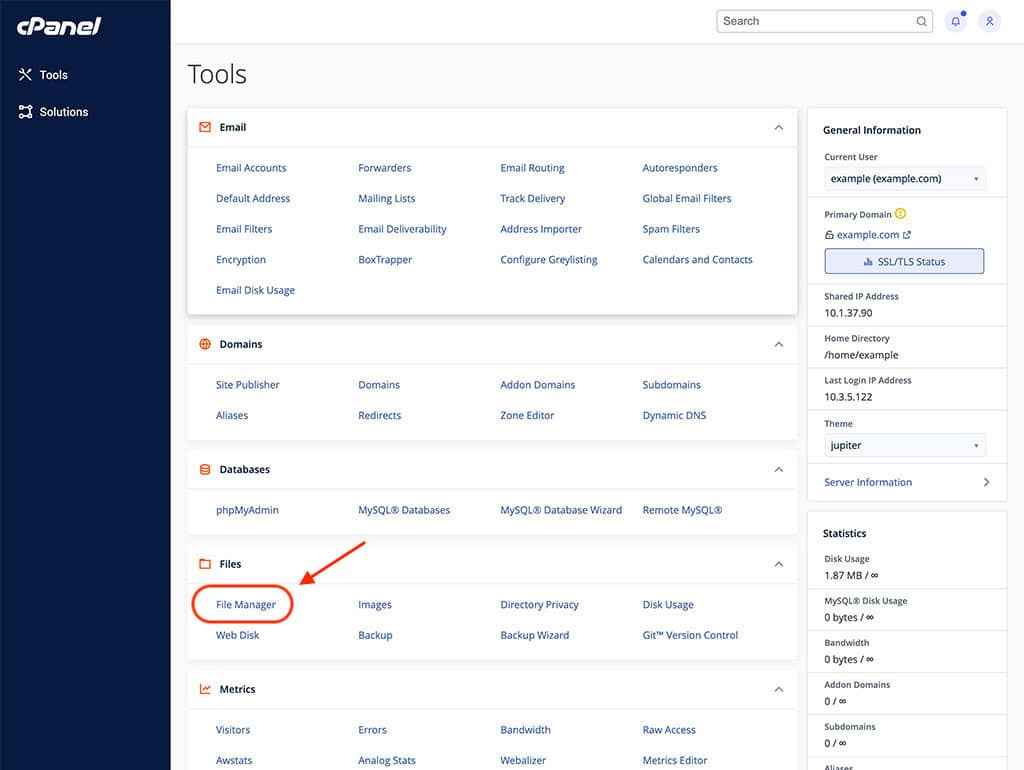Click the Files section folder icon

(203, 564)
